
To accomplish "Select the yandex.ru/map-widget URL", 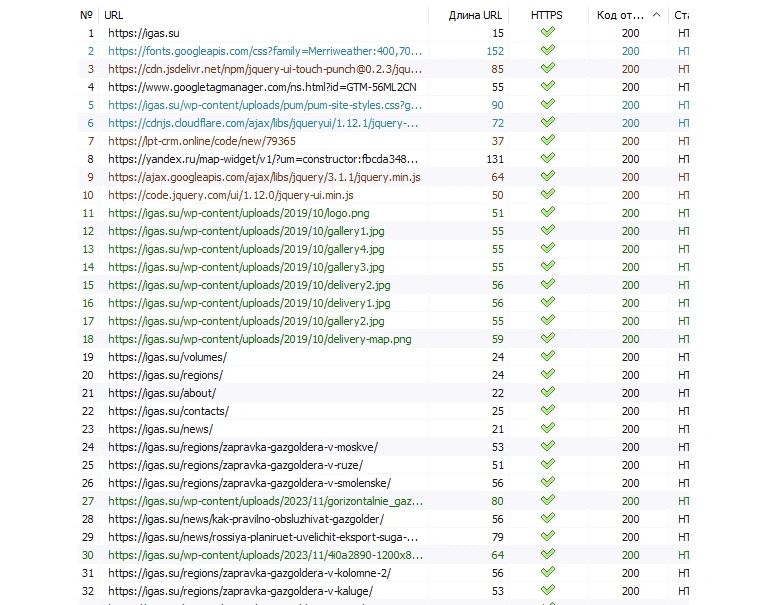I will [x=263, y=159].
